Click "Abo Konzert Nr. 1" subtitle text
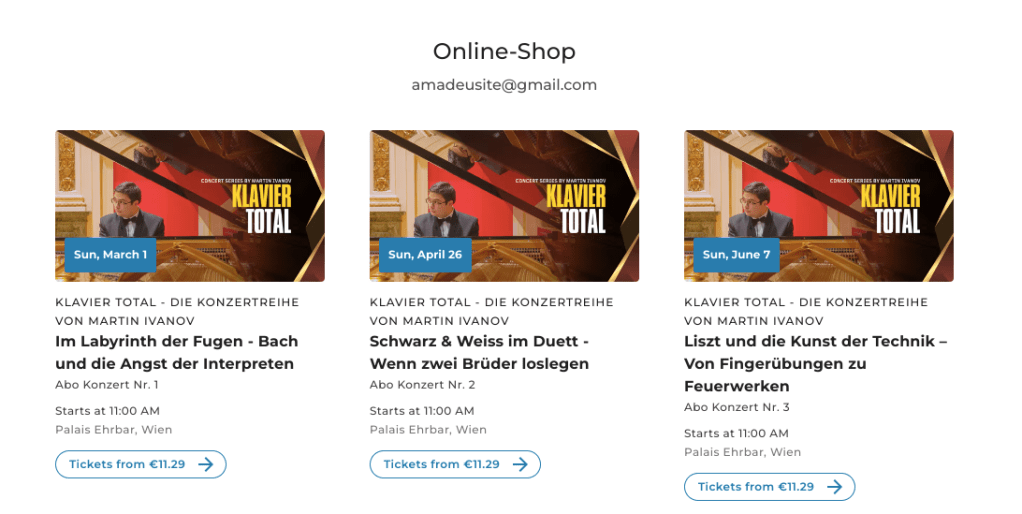 pos(107,384)
